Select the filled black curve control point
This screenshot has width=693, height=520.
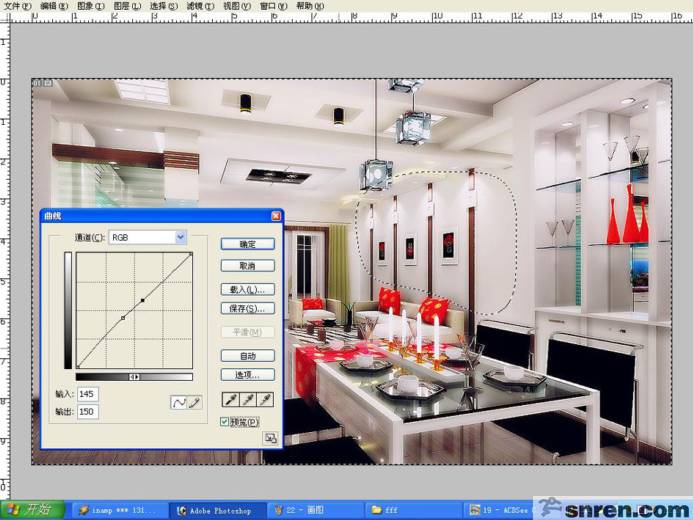(143, 300)
